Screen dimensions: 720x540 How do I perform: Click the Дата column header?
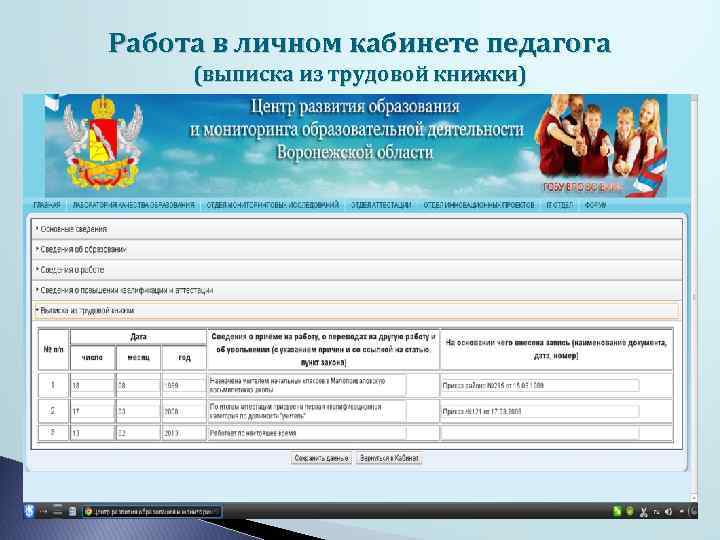pyautogui.click(x=138, y=337)
